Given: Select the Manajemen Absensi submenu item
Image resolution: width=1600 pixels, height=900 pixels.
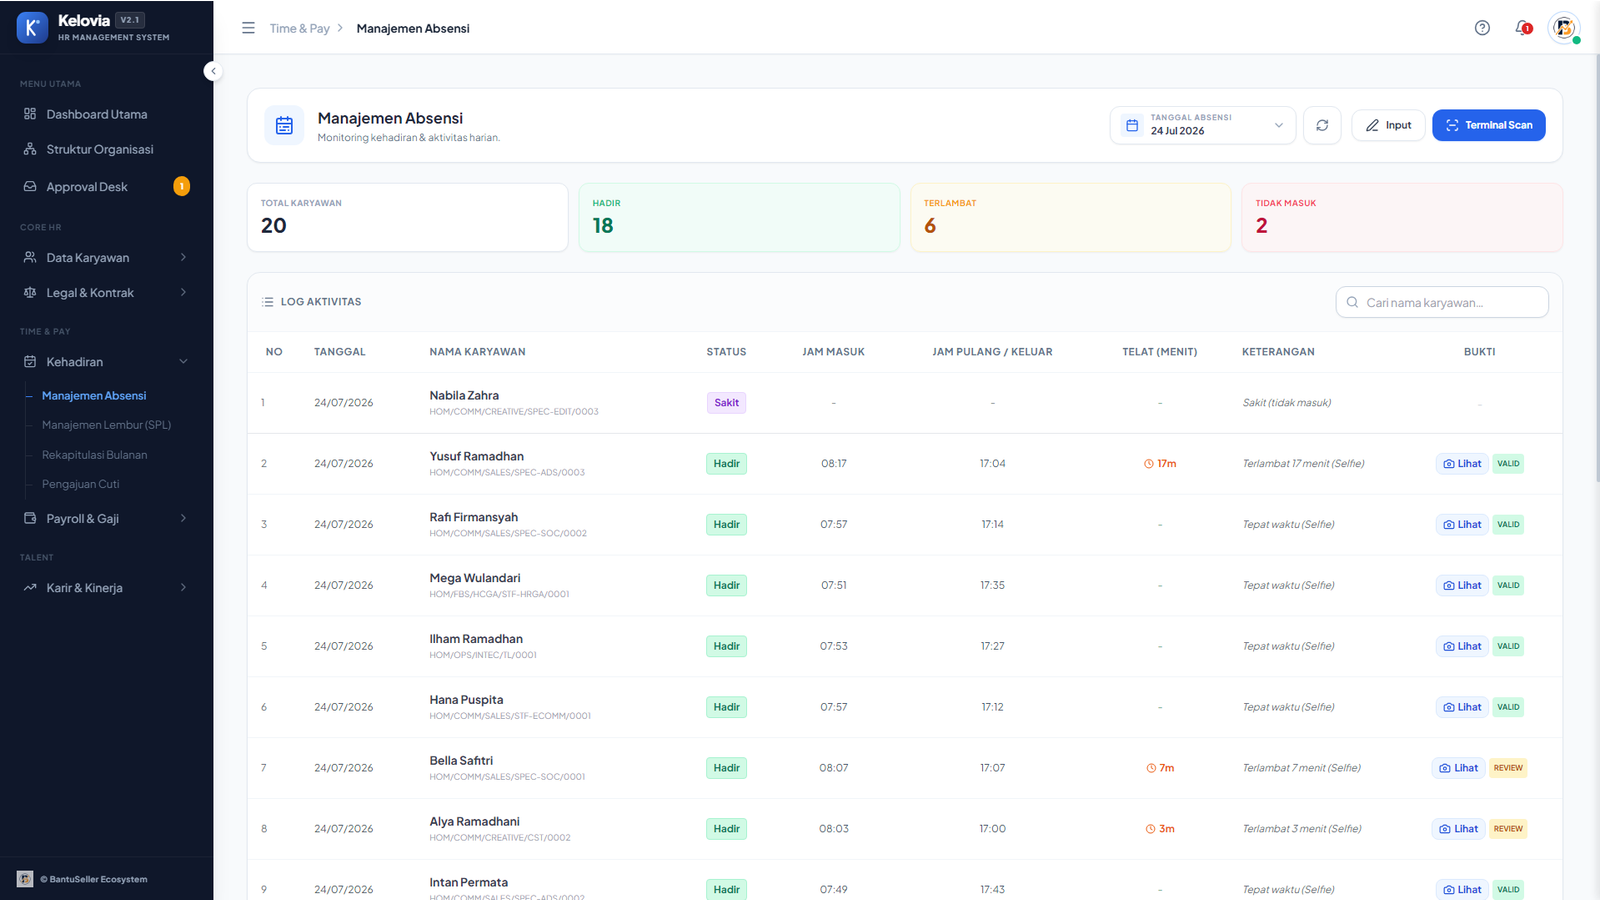Looking at the screenshot, I should tap(94, 396).
